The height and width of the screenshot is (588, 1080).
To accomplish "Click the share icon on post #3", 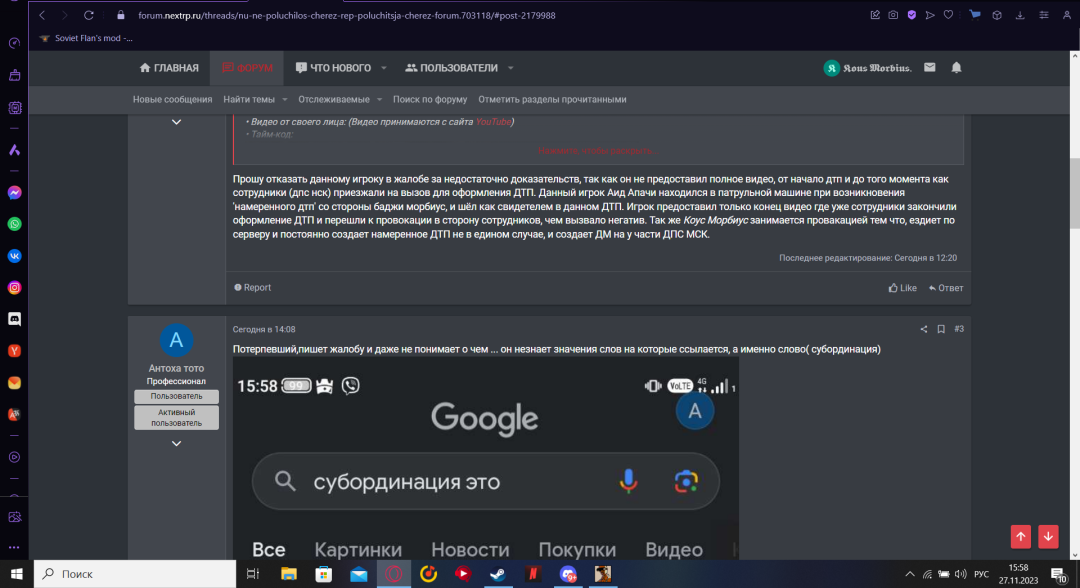I will tap(924, 329).
